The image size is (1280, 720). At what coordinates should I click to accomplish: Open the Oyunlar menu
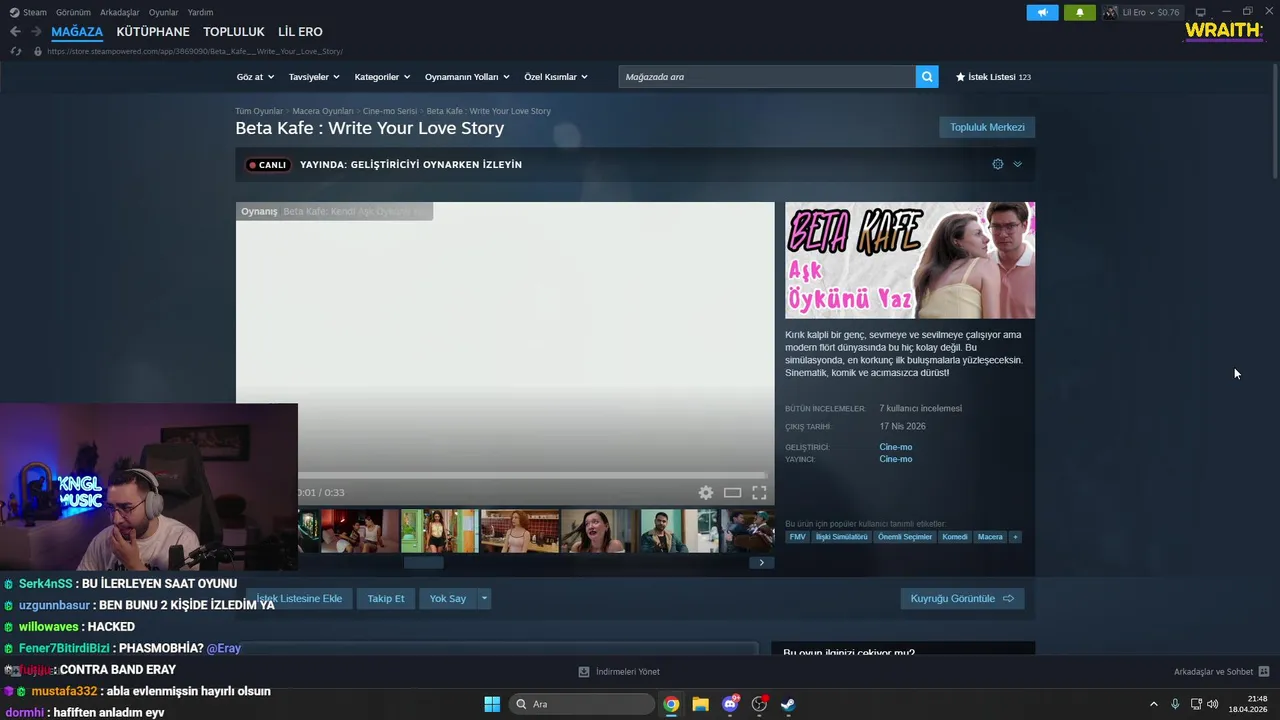(x=163, y=12)
